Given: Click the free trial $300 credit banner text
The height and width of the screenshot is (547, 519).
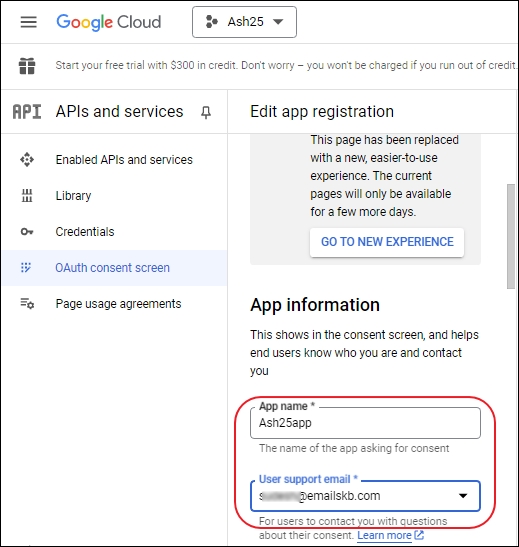Looking at the screenshot, I should click(286, 65).
